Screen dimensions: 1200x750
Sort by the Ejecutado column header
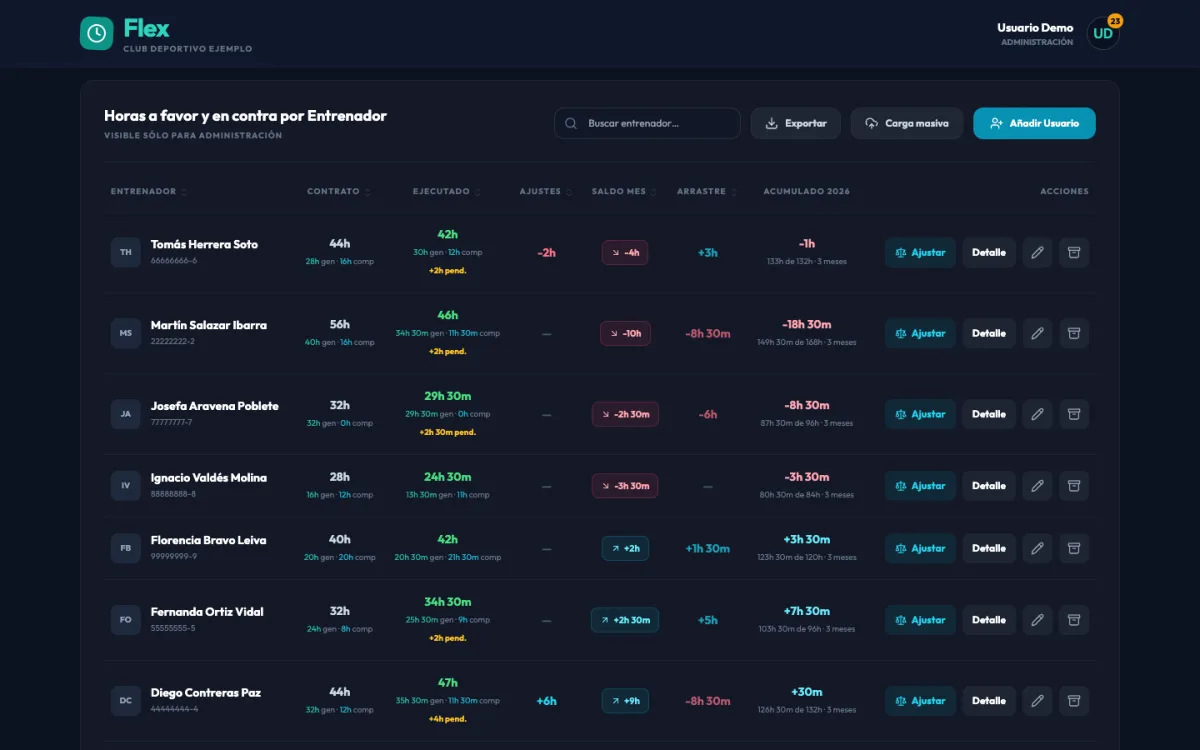(447, 192)
